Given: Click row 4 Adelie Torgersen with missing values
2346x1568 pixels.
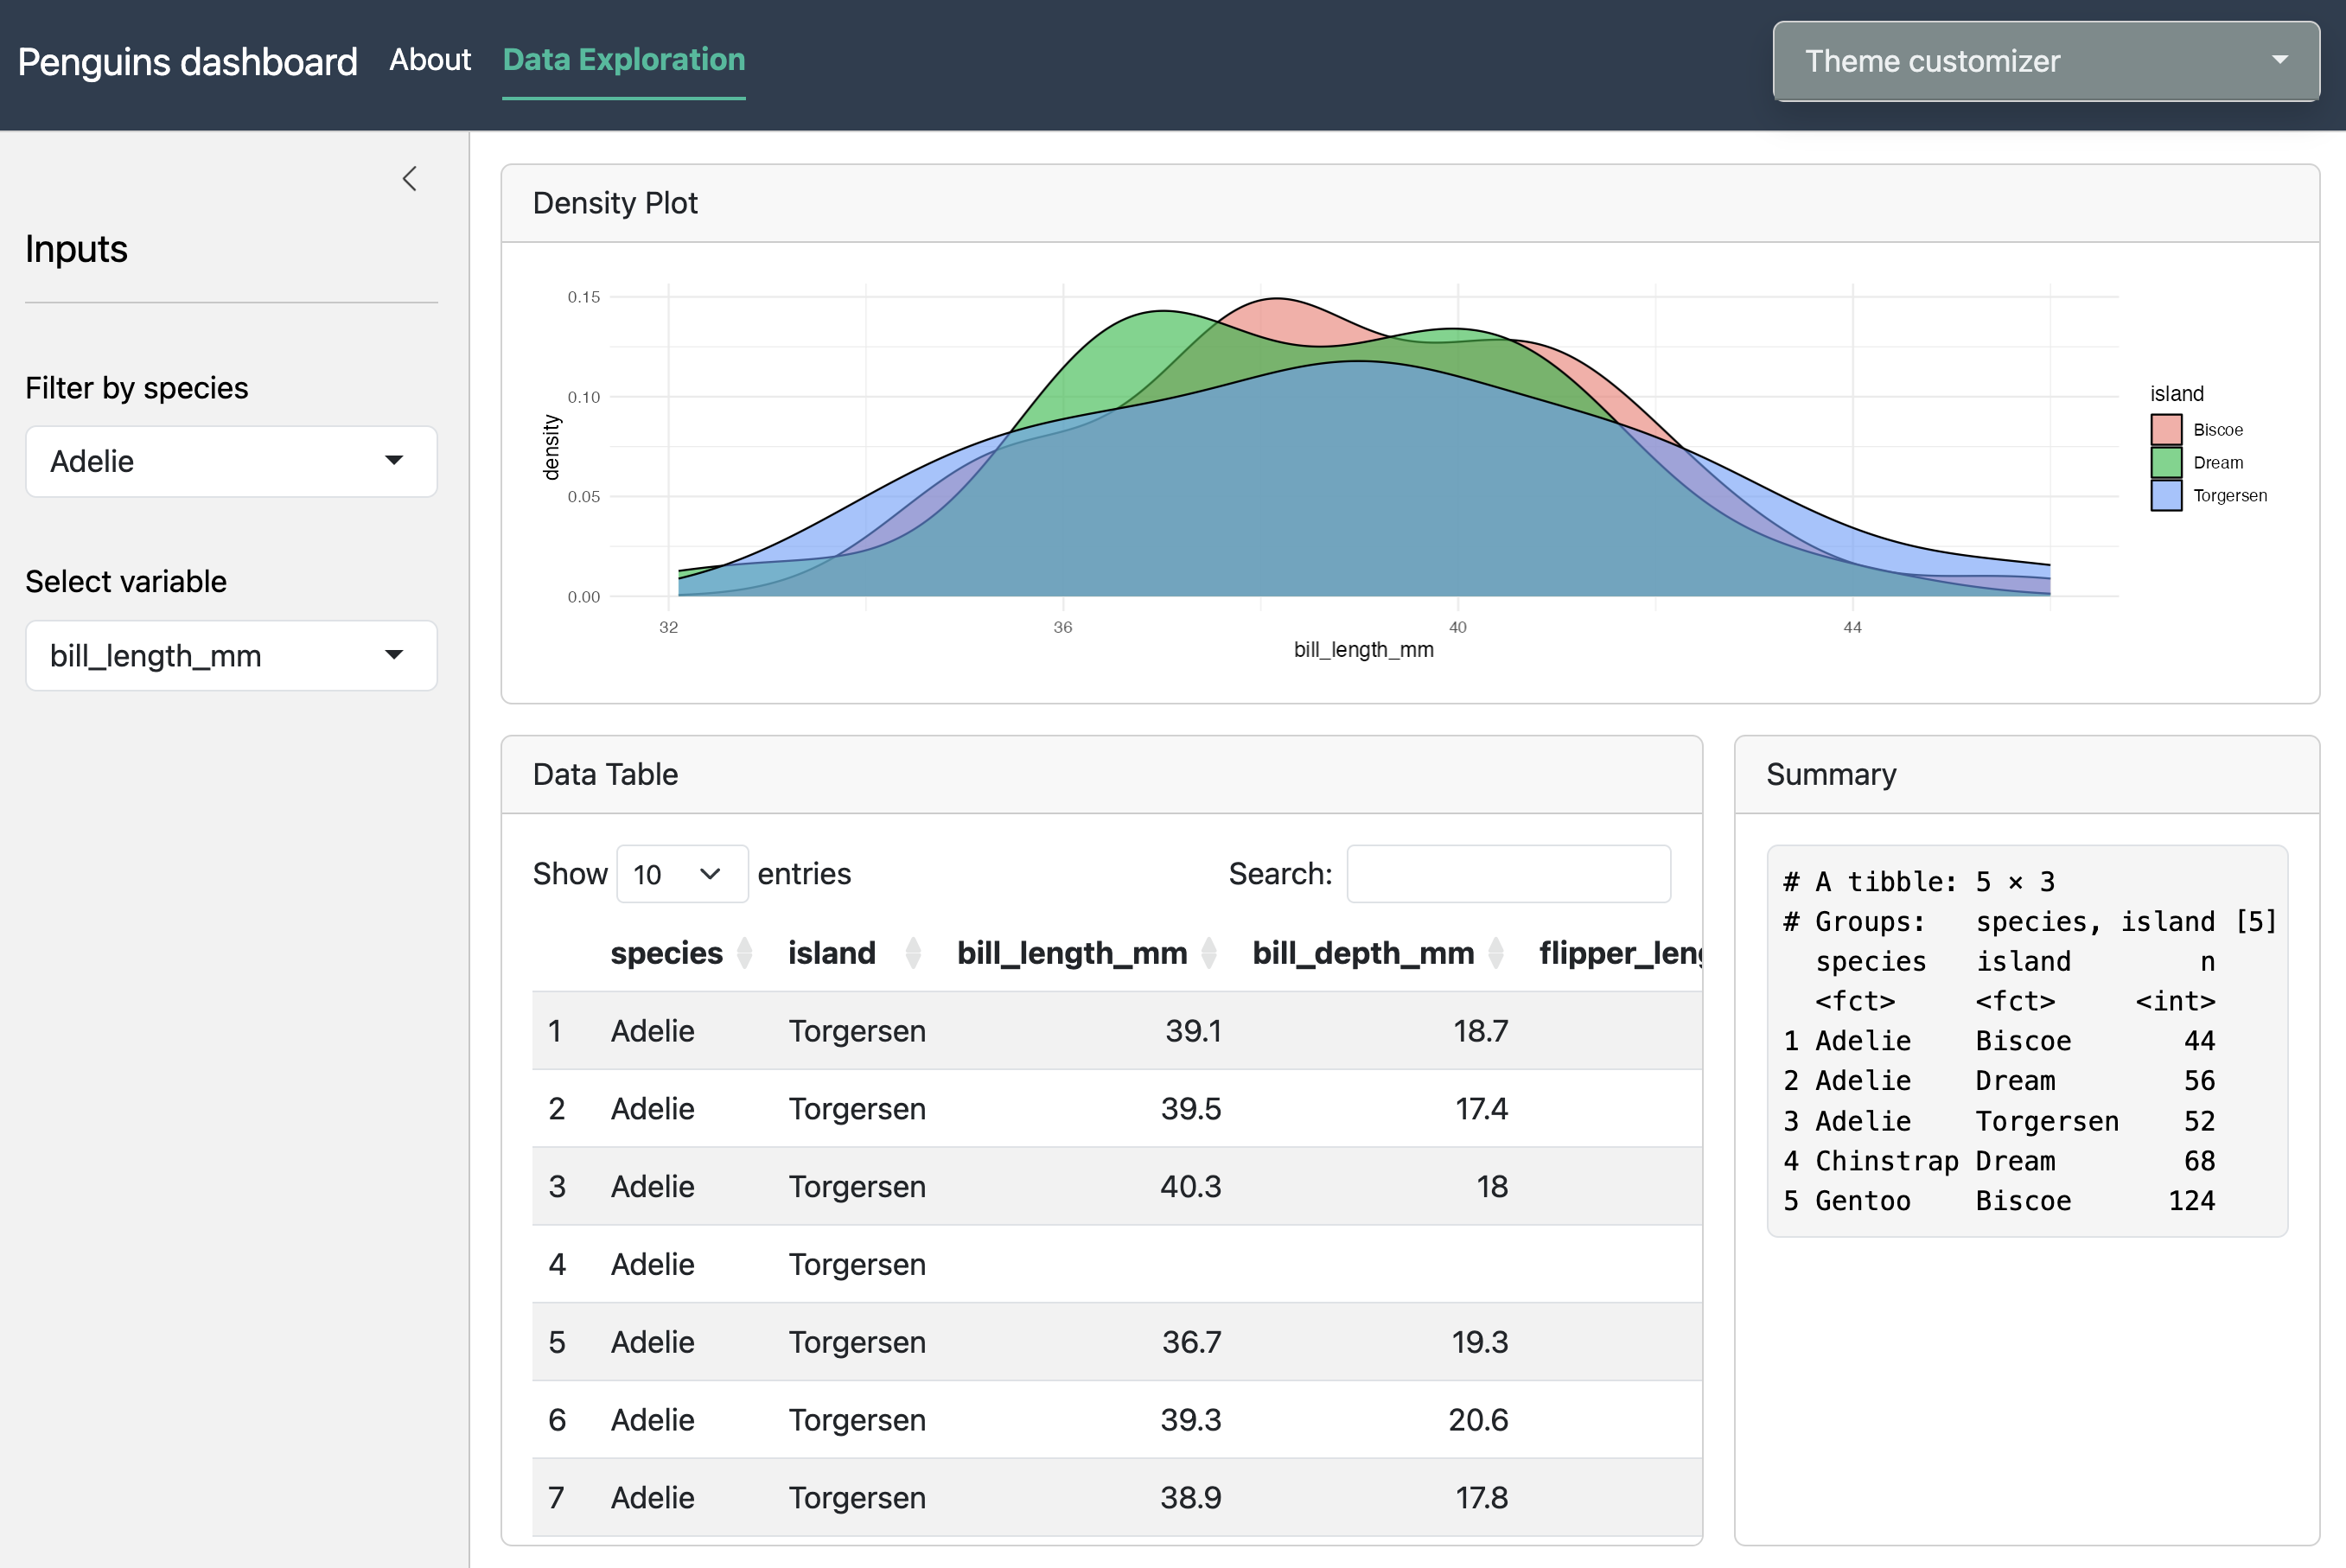Looking at the screenshot, I should click(x=1100, y=1264).
